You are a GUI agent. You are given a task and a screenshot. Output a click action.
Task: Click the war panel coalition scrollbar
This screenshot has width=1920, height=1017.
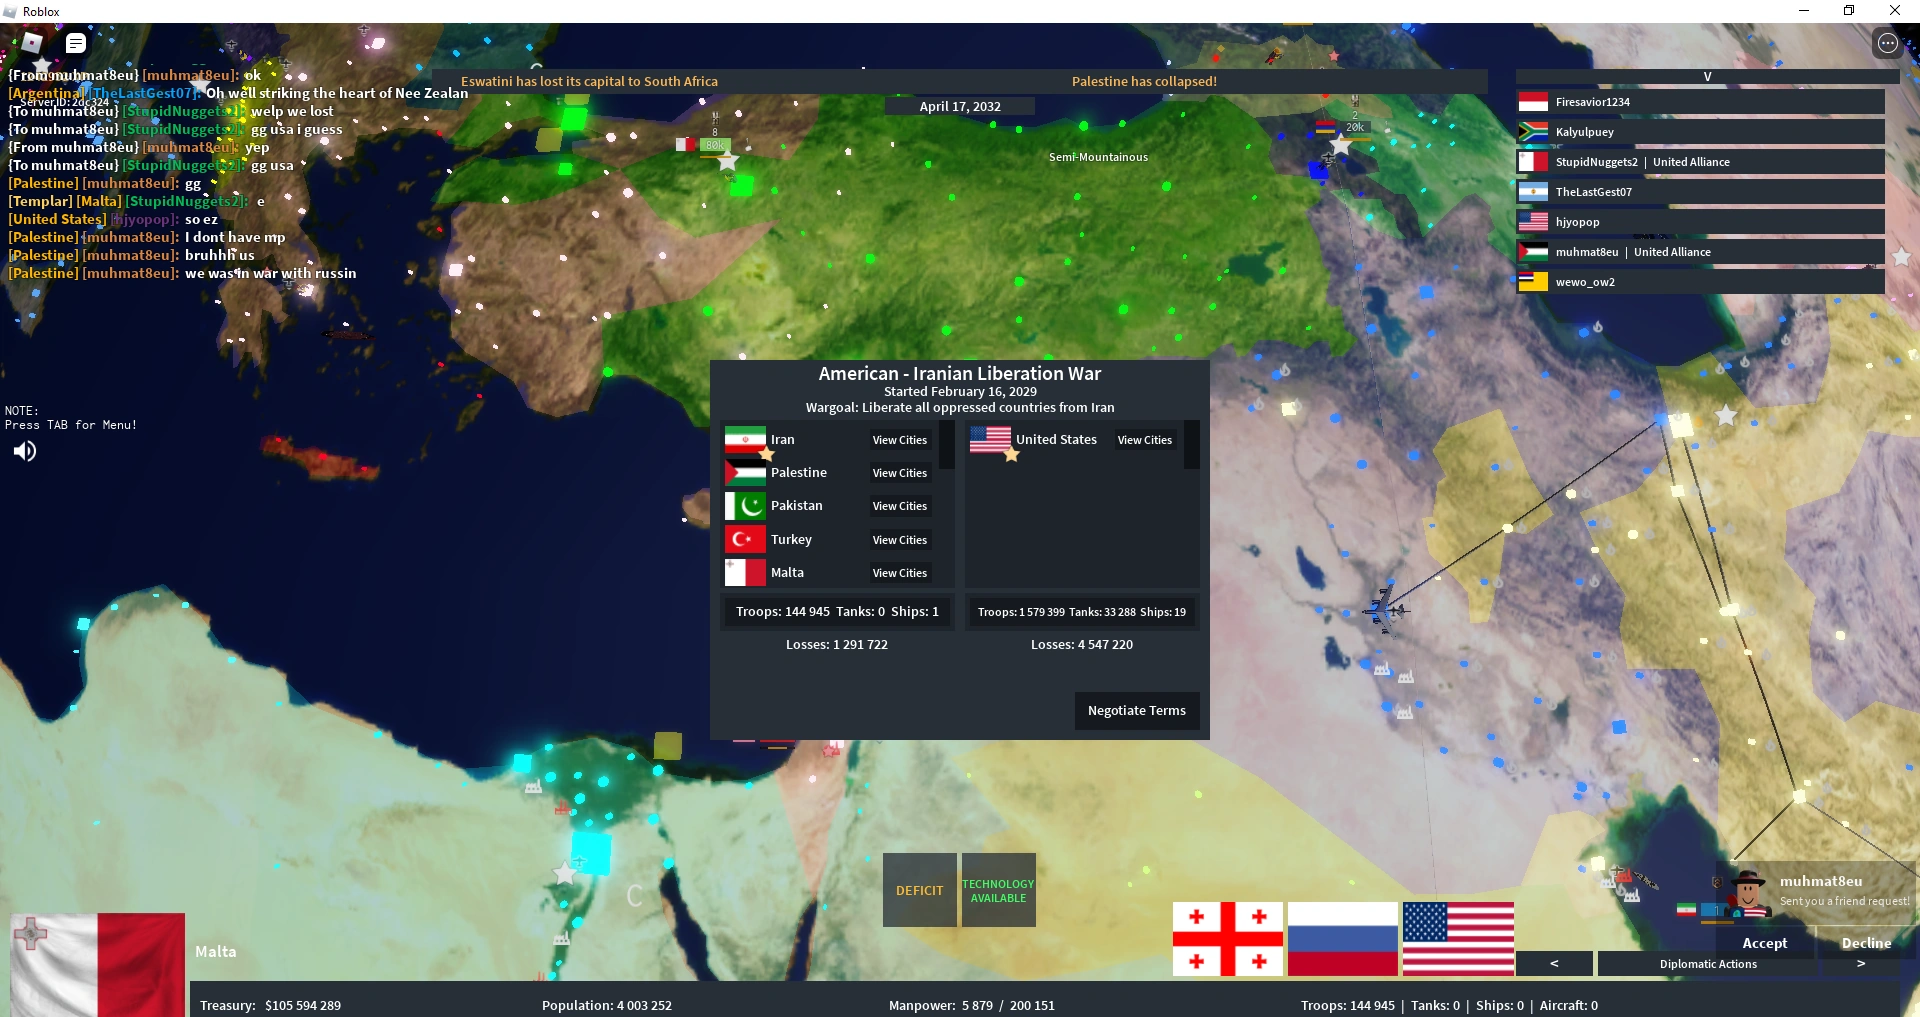click(x=947, y=447)
